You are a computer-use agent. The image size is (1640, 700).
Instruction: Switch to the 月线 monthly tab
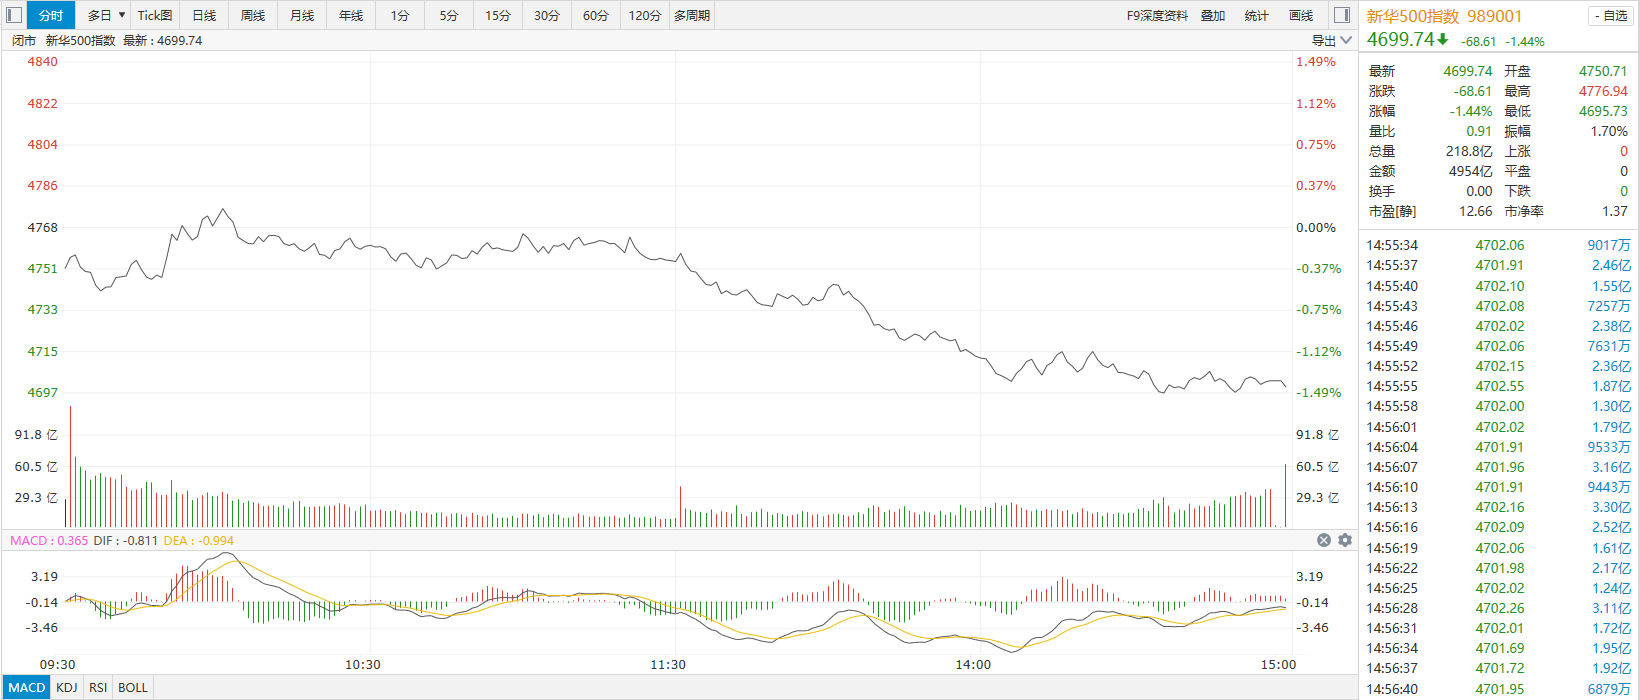302,15
